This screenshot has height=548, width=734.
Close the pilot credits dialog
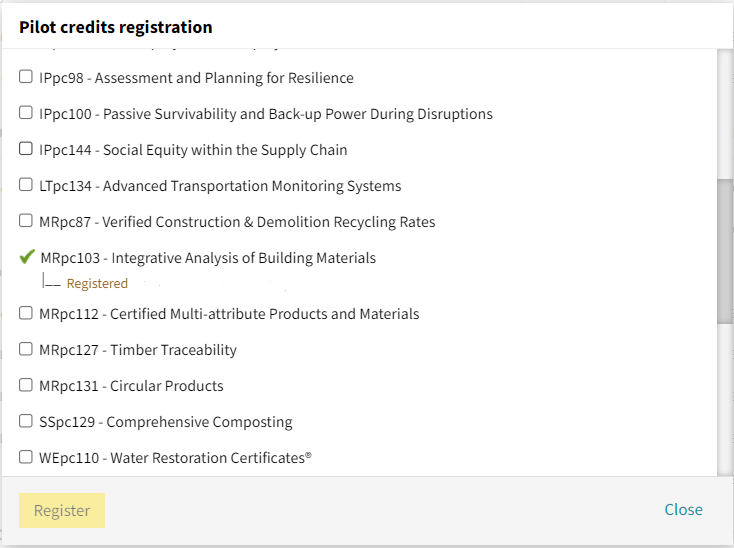pos(683,509)
